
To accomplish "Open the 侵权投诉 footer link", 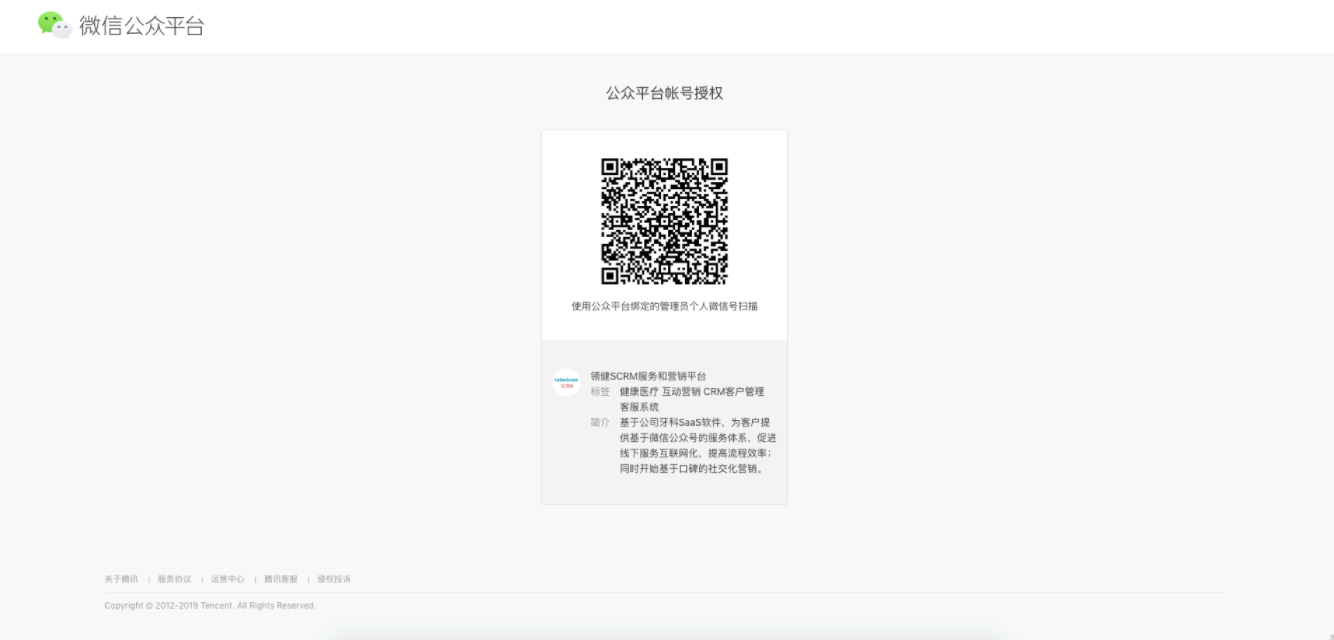I will (x=334, y=579).
